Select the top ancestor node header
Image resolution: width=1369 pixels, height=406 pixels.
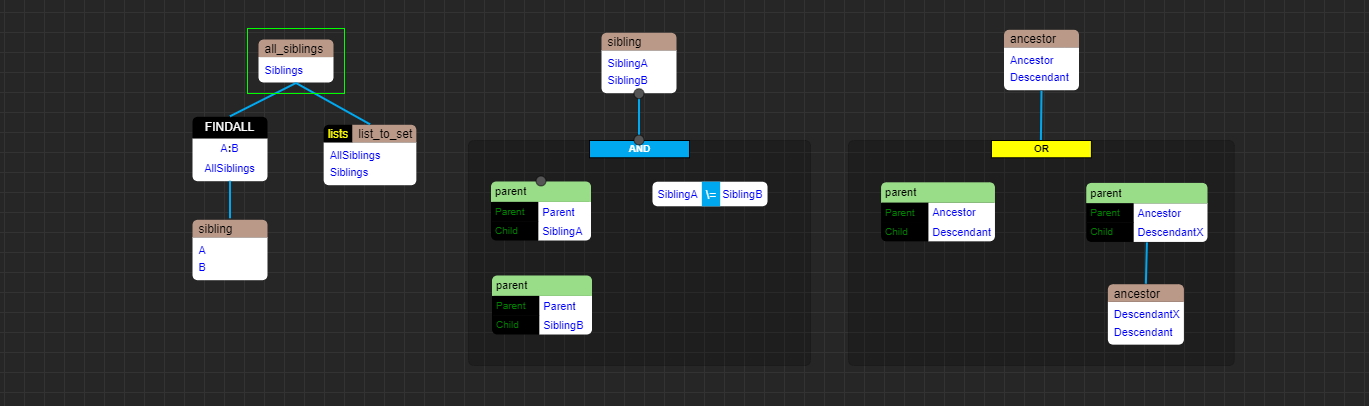[x=1041, y=39]
